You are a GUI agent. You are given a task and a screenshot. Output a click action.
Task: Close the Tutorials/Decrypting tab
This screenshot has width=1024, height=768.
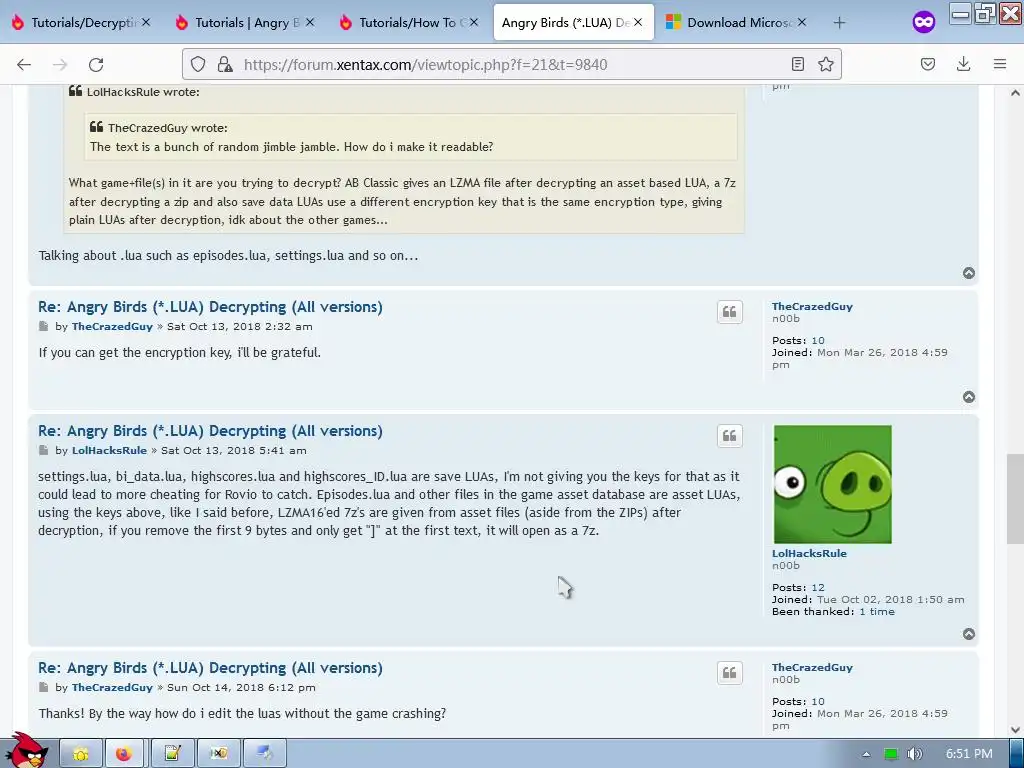coord(146,22)
